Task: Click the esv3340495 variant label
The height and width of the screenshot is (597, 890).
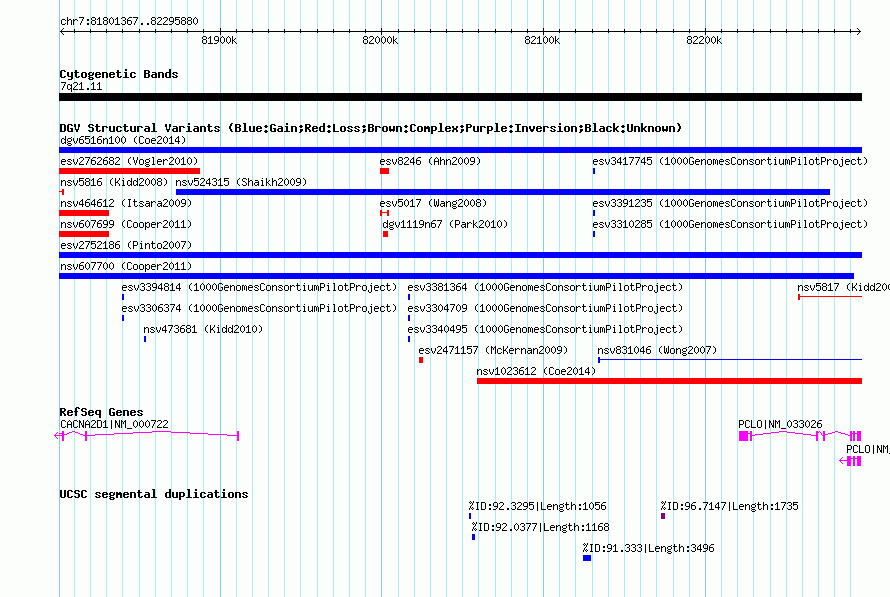Action: (545, 329)
